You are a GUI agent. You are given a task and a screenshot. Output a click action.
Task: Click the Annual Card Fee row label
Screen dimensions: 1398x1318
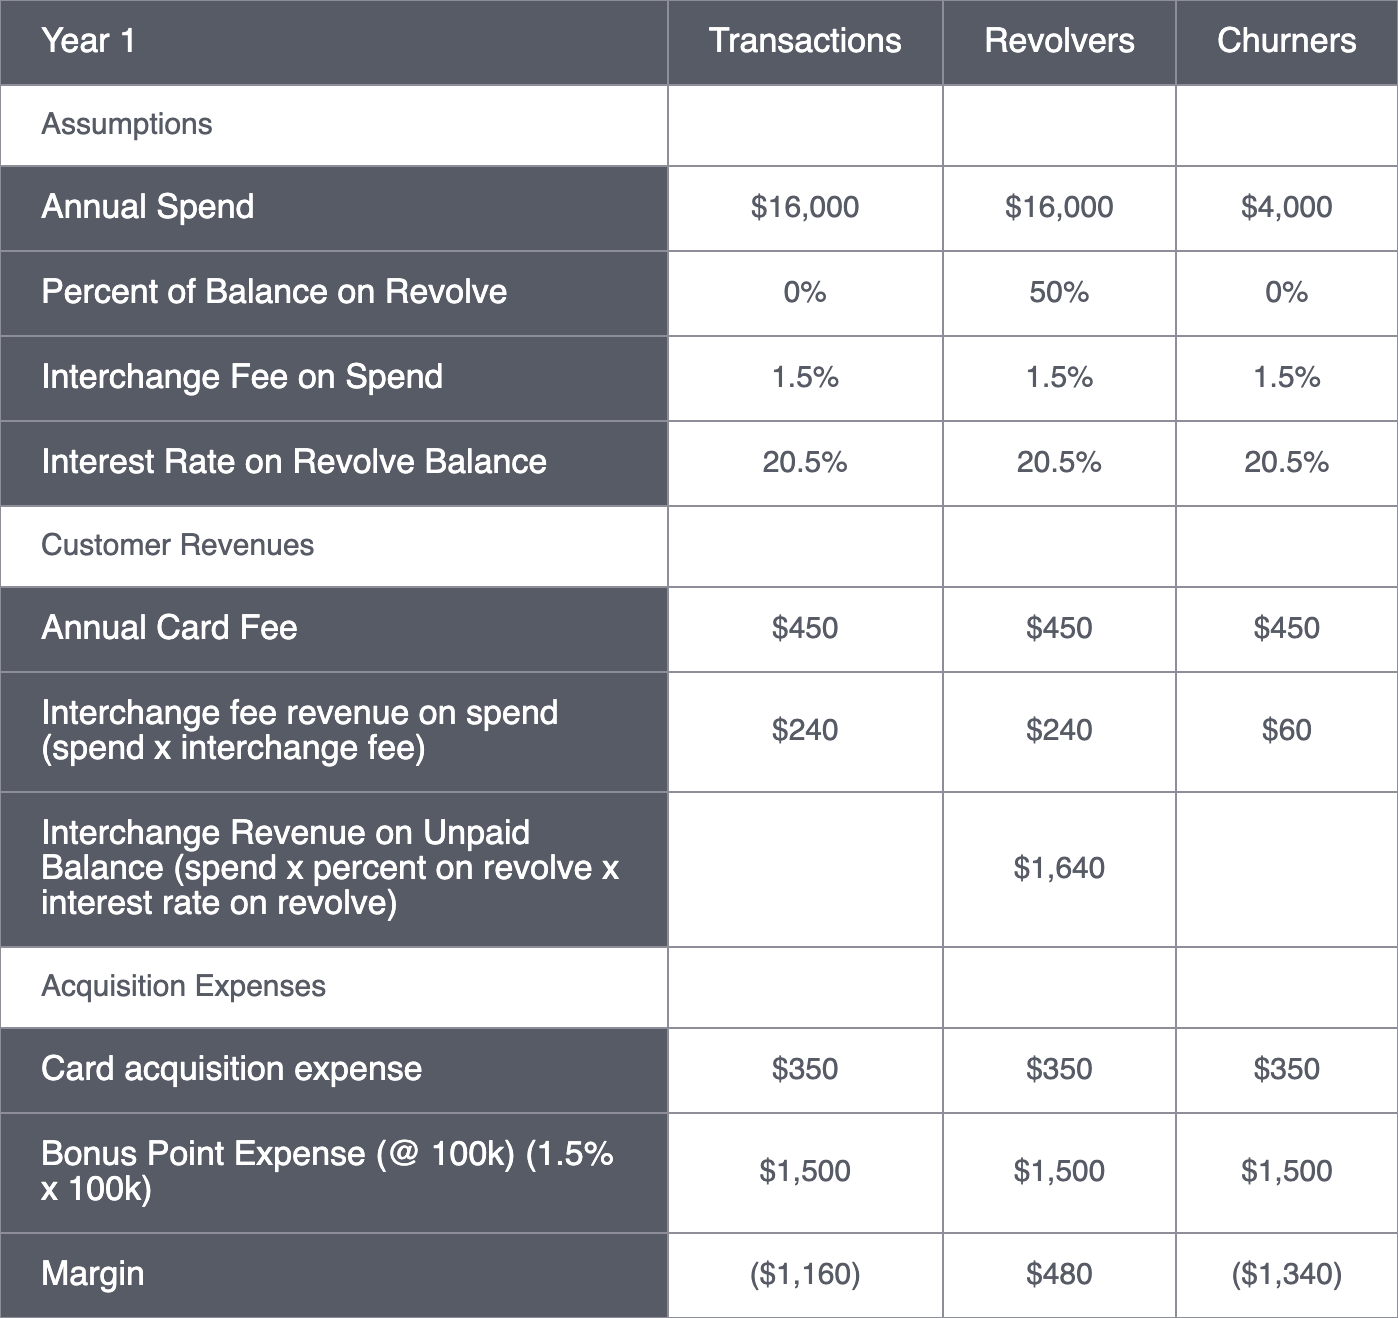tap(169, 628)
